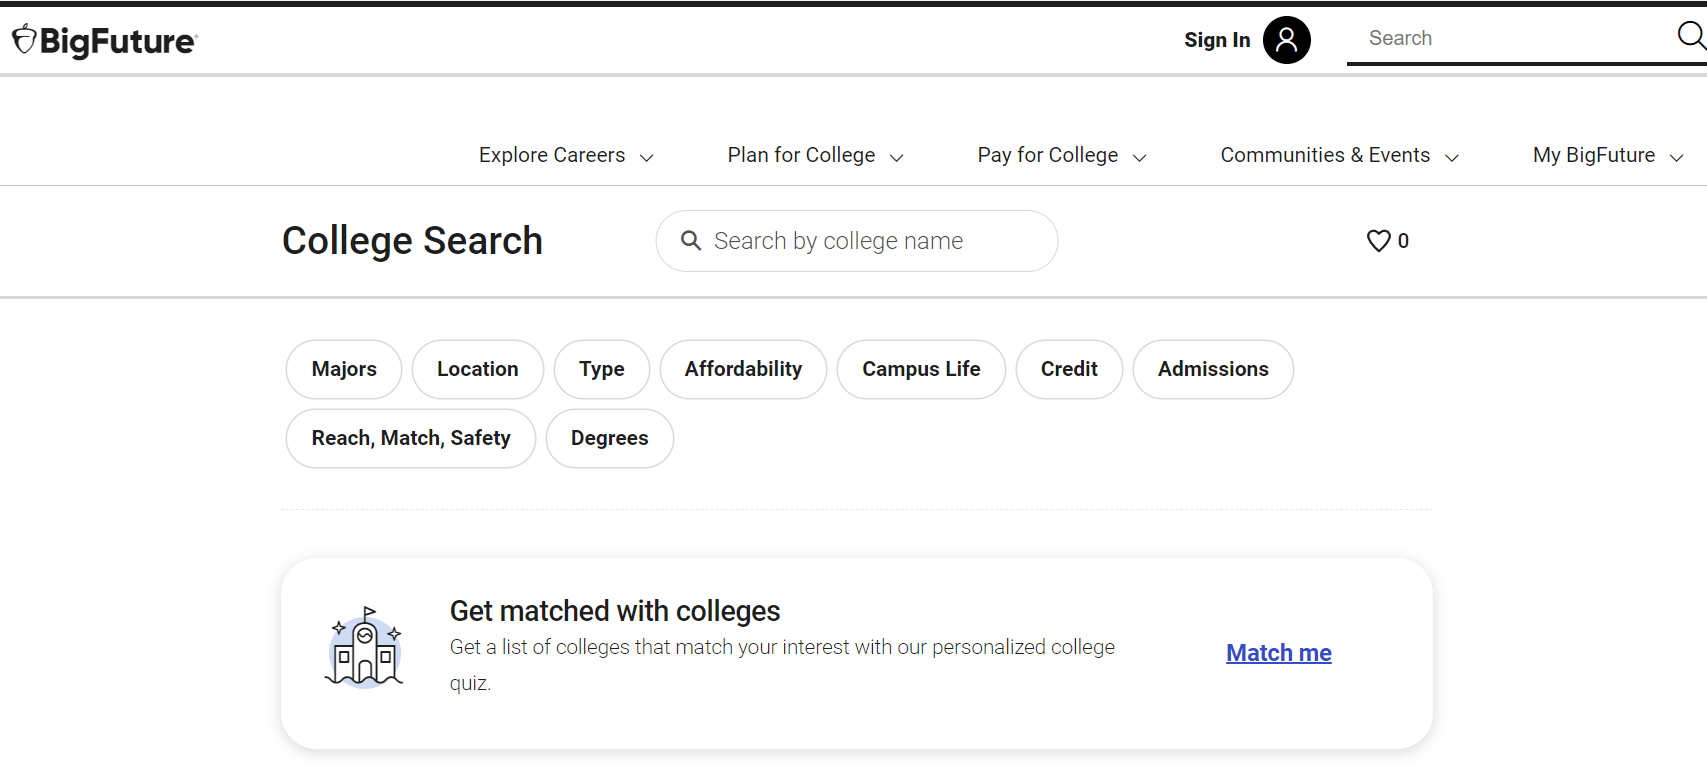Open saved colleges heart icon
Screen dimensions: 1707x767
pyautogui.click(x=1379, y=241)
